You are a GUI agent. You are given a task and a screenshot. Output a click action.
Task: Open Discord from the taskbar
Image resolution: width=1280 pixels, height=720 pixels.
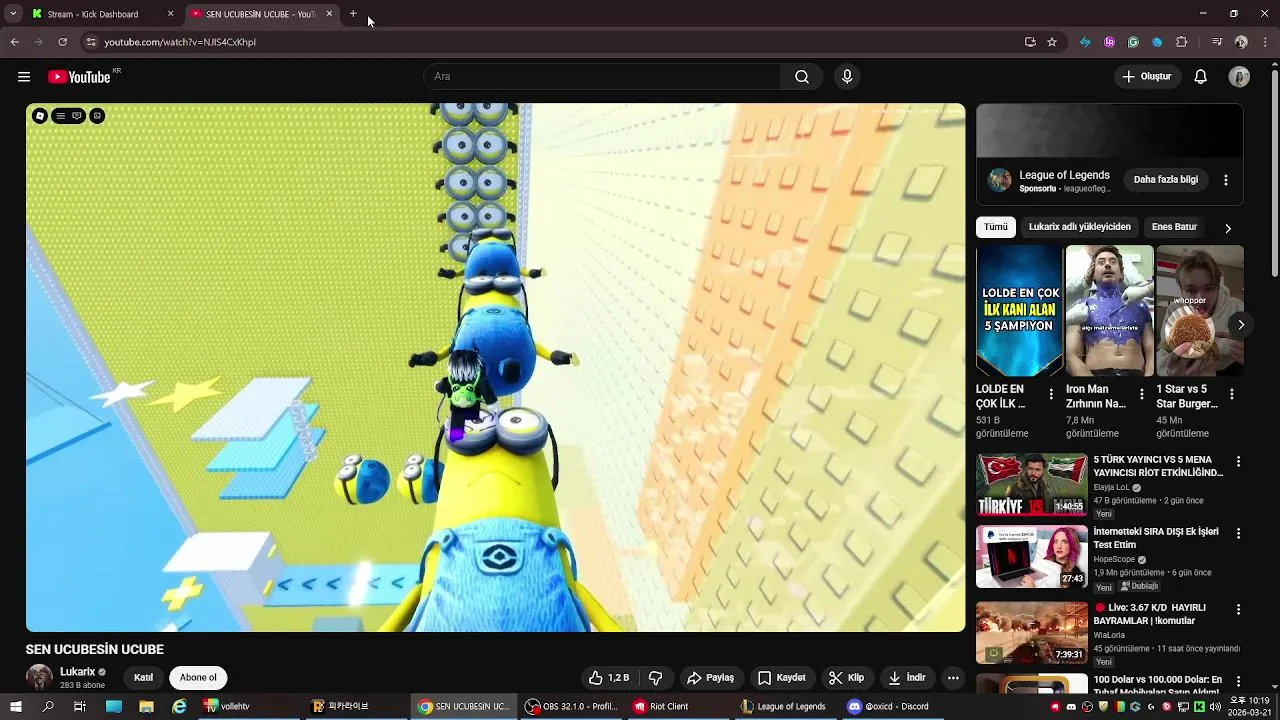click(888, 706)
